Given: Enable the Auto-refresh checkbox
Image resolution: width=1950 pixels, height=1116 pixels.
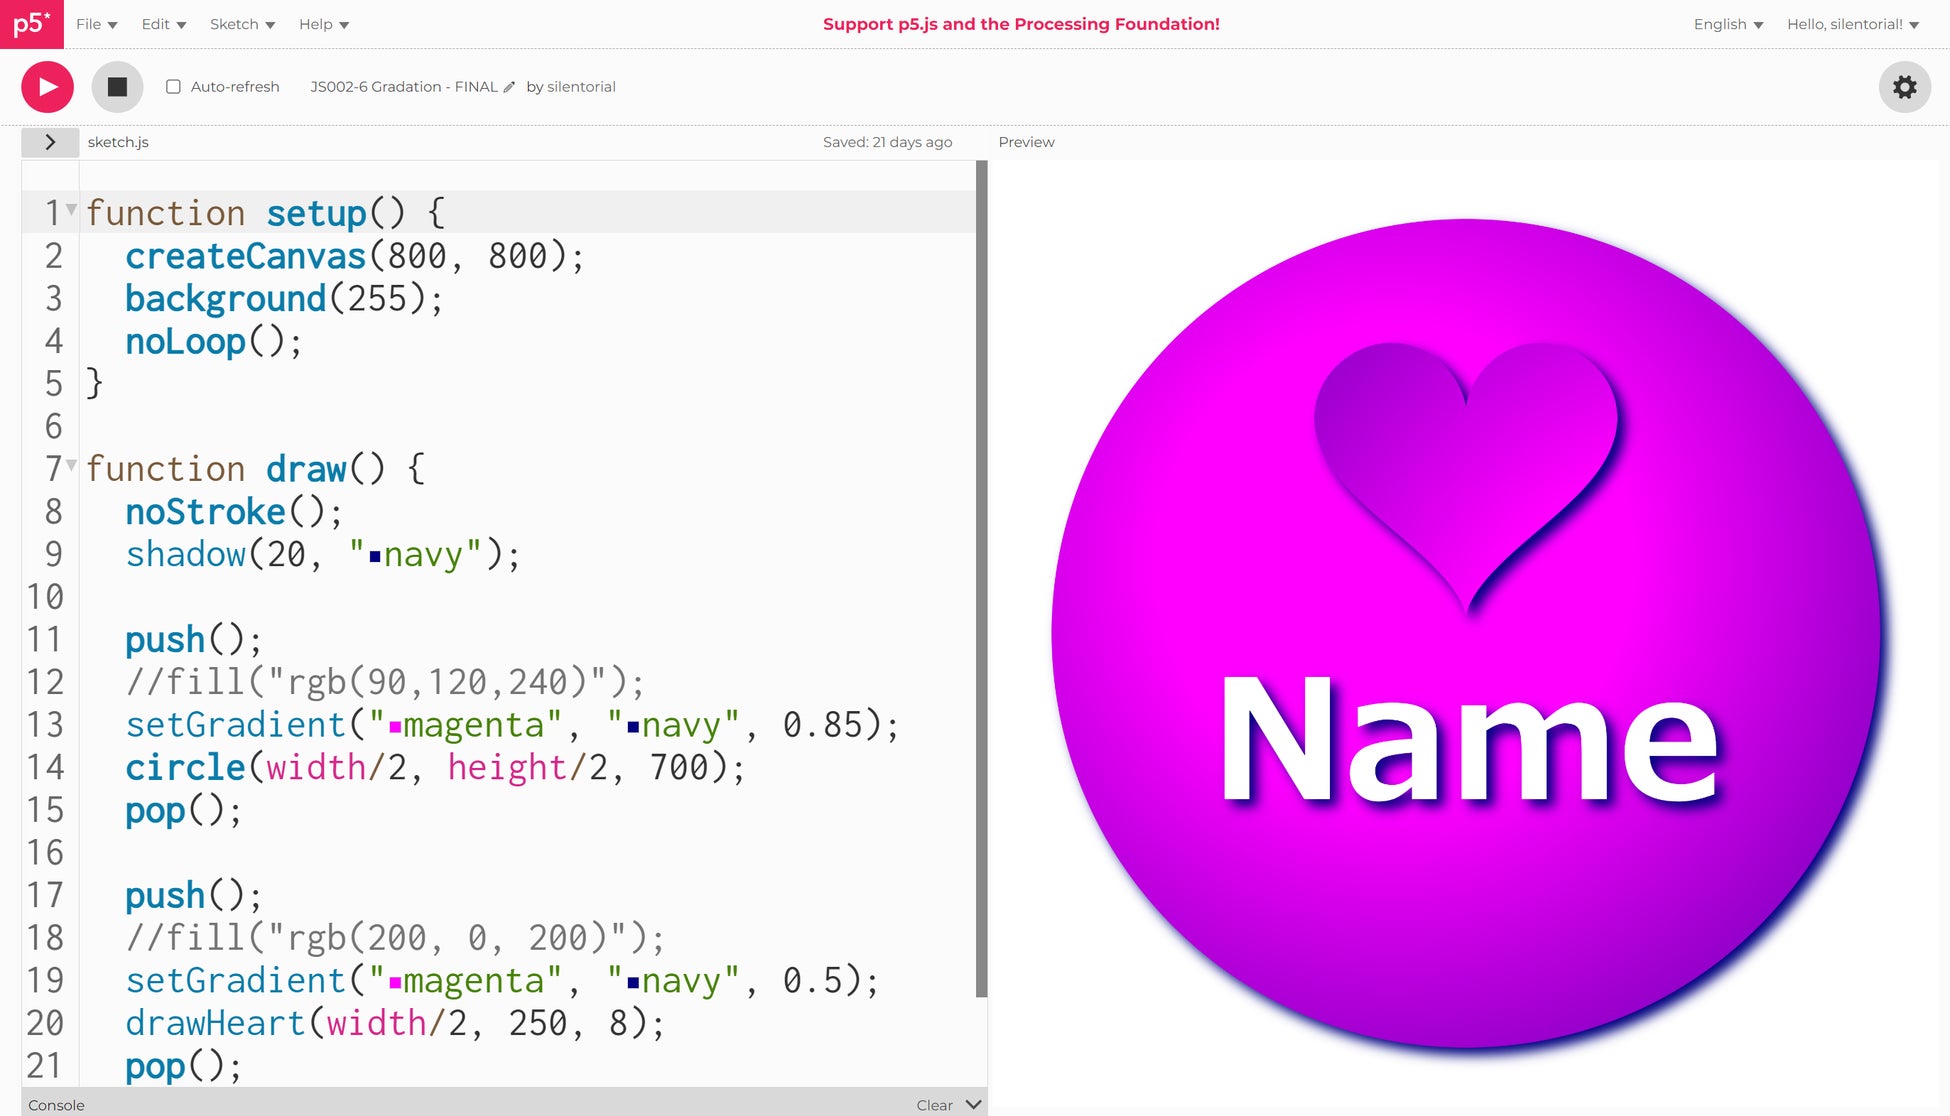Looking at the screenshot, I should (x=173, y=87).
